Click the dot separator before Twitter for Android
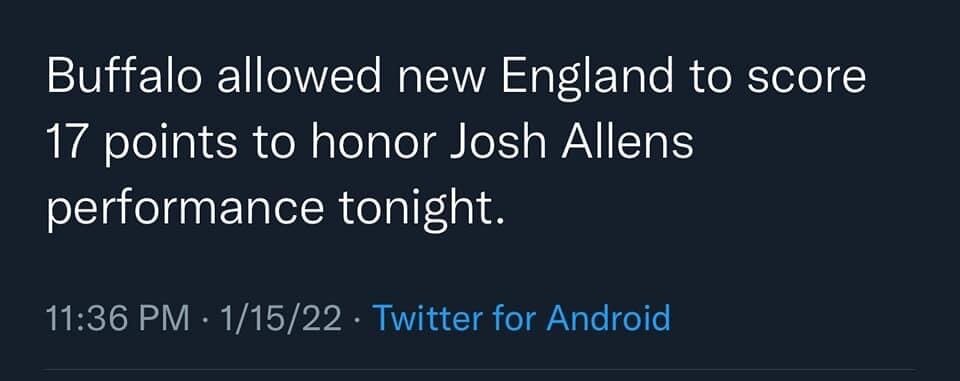The image size is (960, 381). tap(358, 320)
